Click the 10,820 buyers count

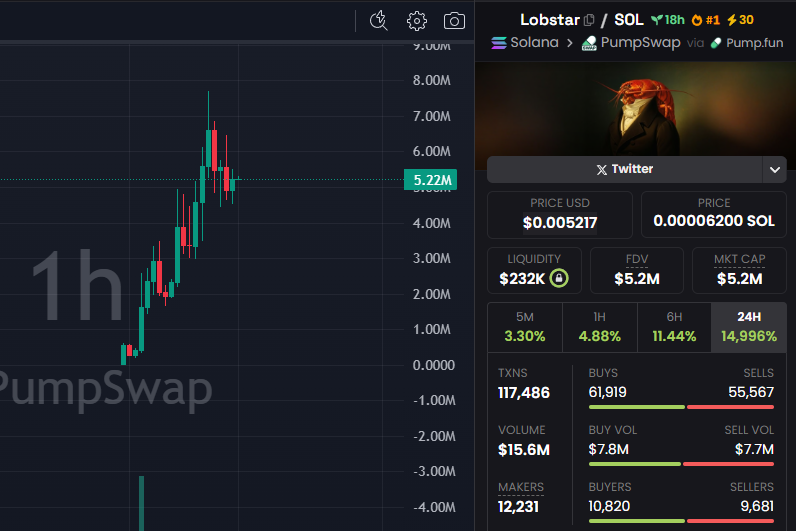(x=609, y=506)
